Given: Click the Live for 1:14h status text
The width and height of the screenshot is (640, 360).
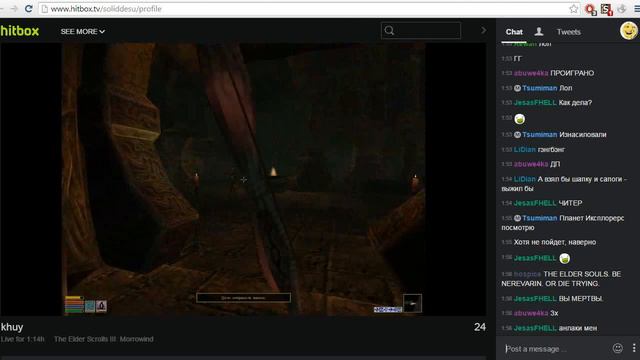Looking at the screenshot, I should click(22, 339).
